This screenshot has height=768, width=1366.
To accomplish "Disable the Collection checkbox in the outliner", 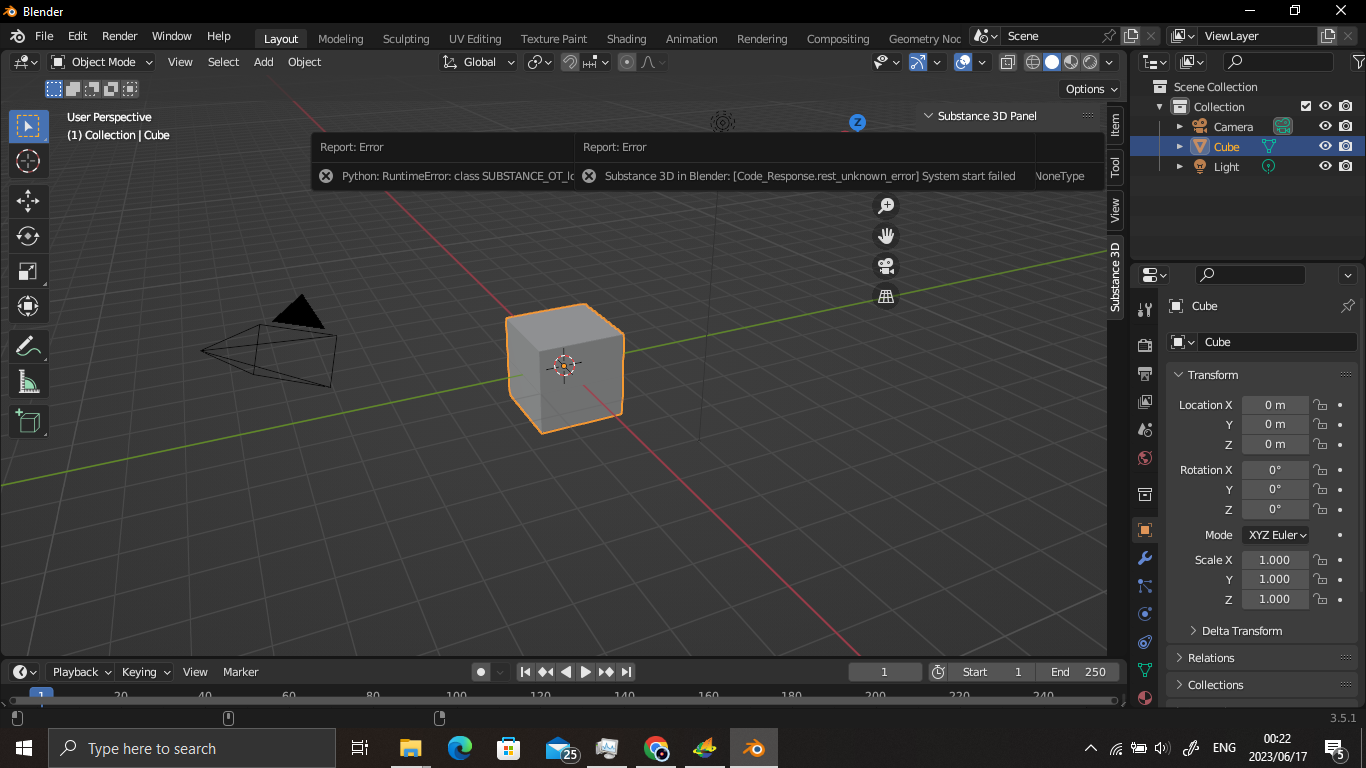I will (x=1305, y=106).
